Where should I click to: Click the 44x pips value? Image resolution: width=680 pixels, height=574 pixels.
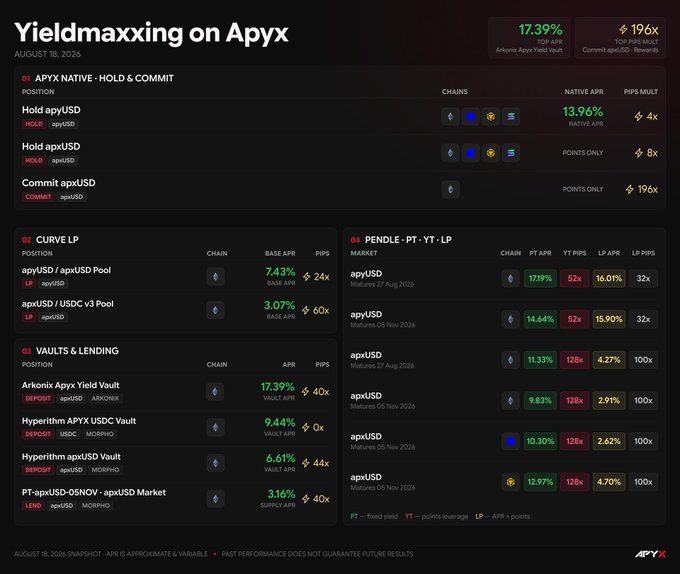pyautogui.click(x=321, y=463)
